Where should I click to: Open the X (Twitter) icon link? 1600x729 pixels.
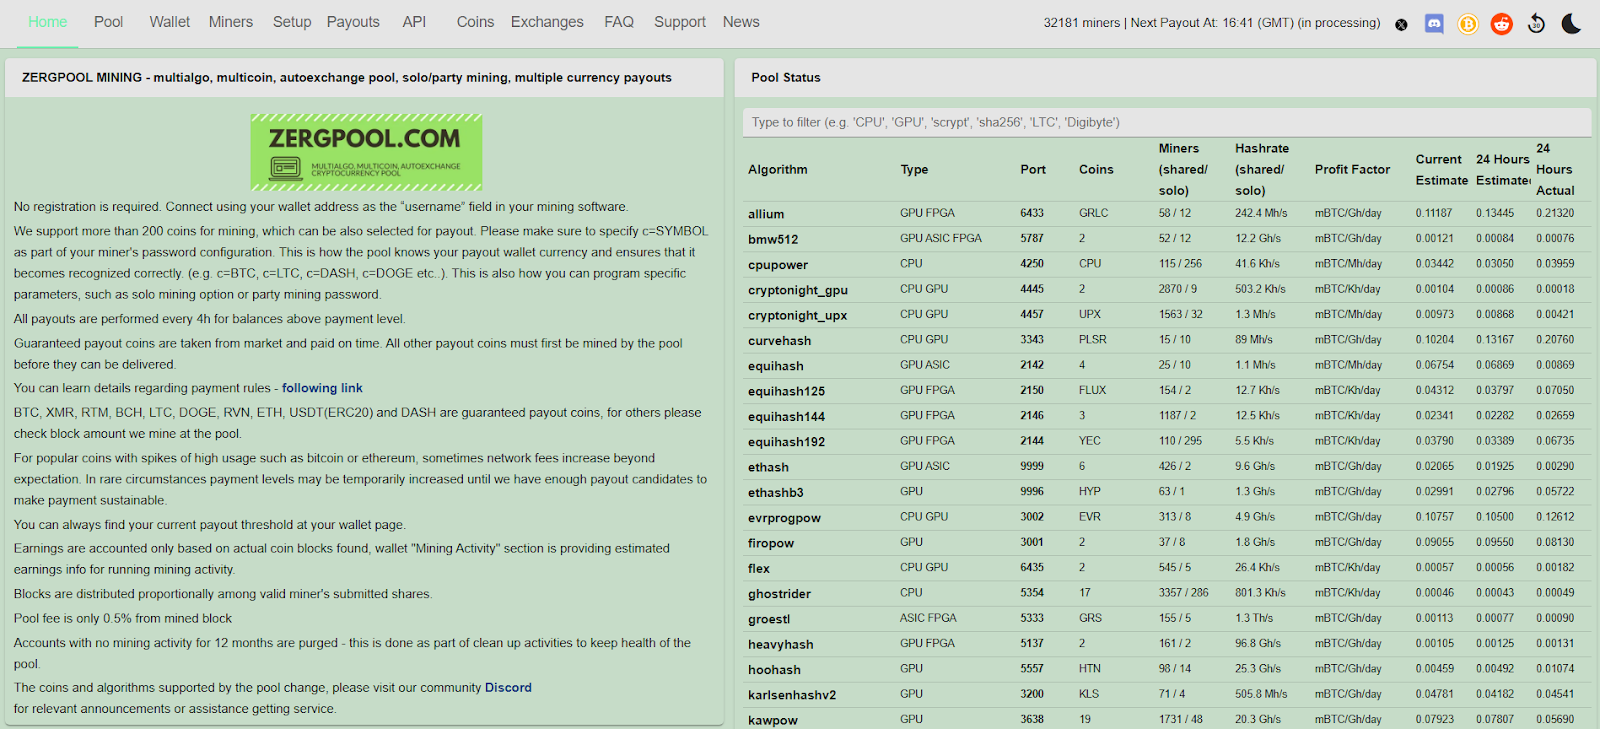coord(1401,24)
